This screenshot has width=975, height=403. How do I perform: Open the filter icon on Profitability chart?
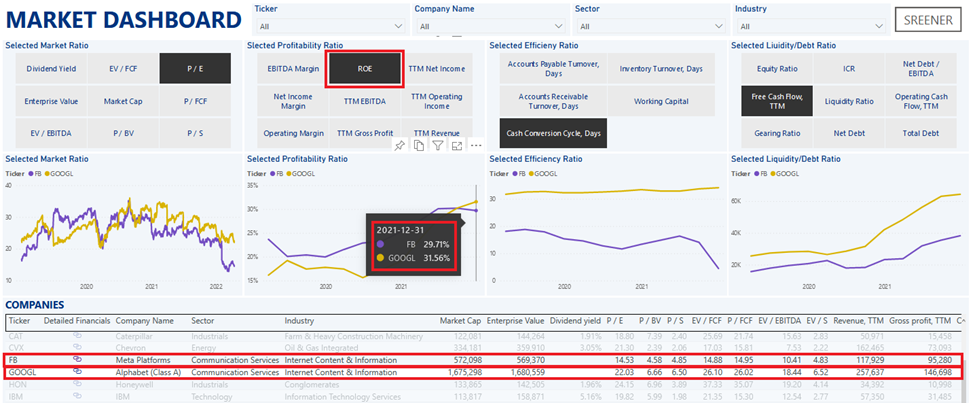pos(438,146)
